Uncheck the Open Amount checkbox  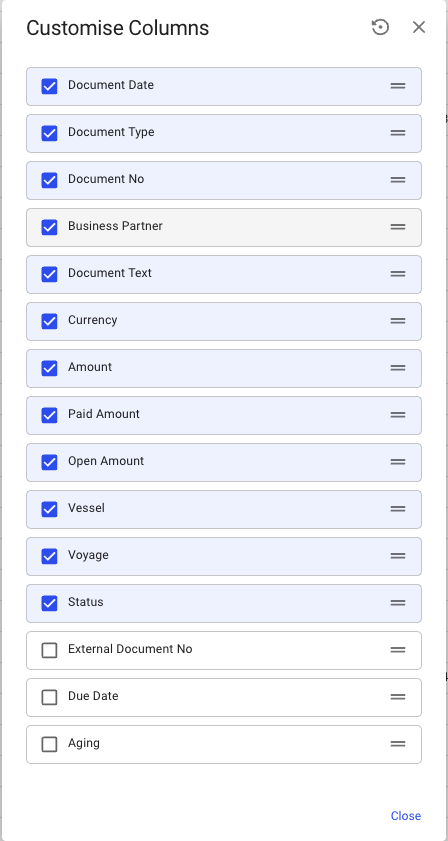point(49,462)
